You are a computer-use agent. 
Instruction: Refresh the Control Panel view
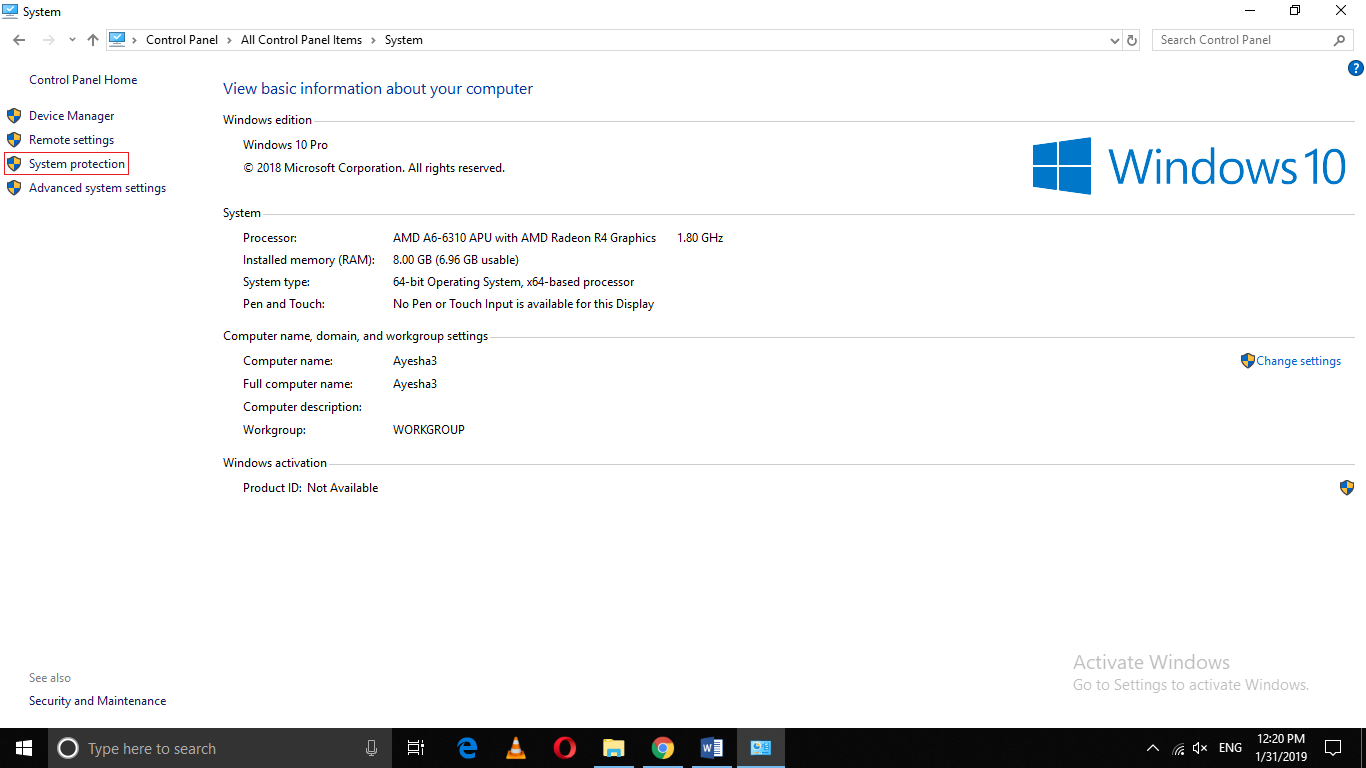1131,39
